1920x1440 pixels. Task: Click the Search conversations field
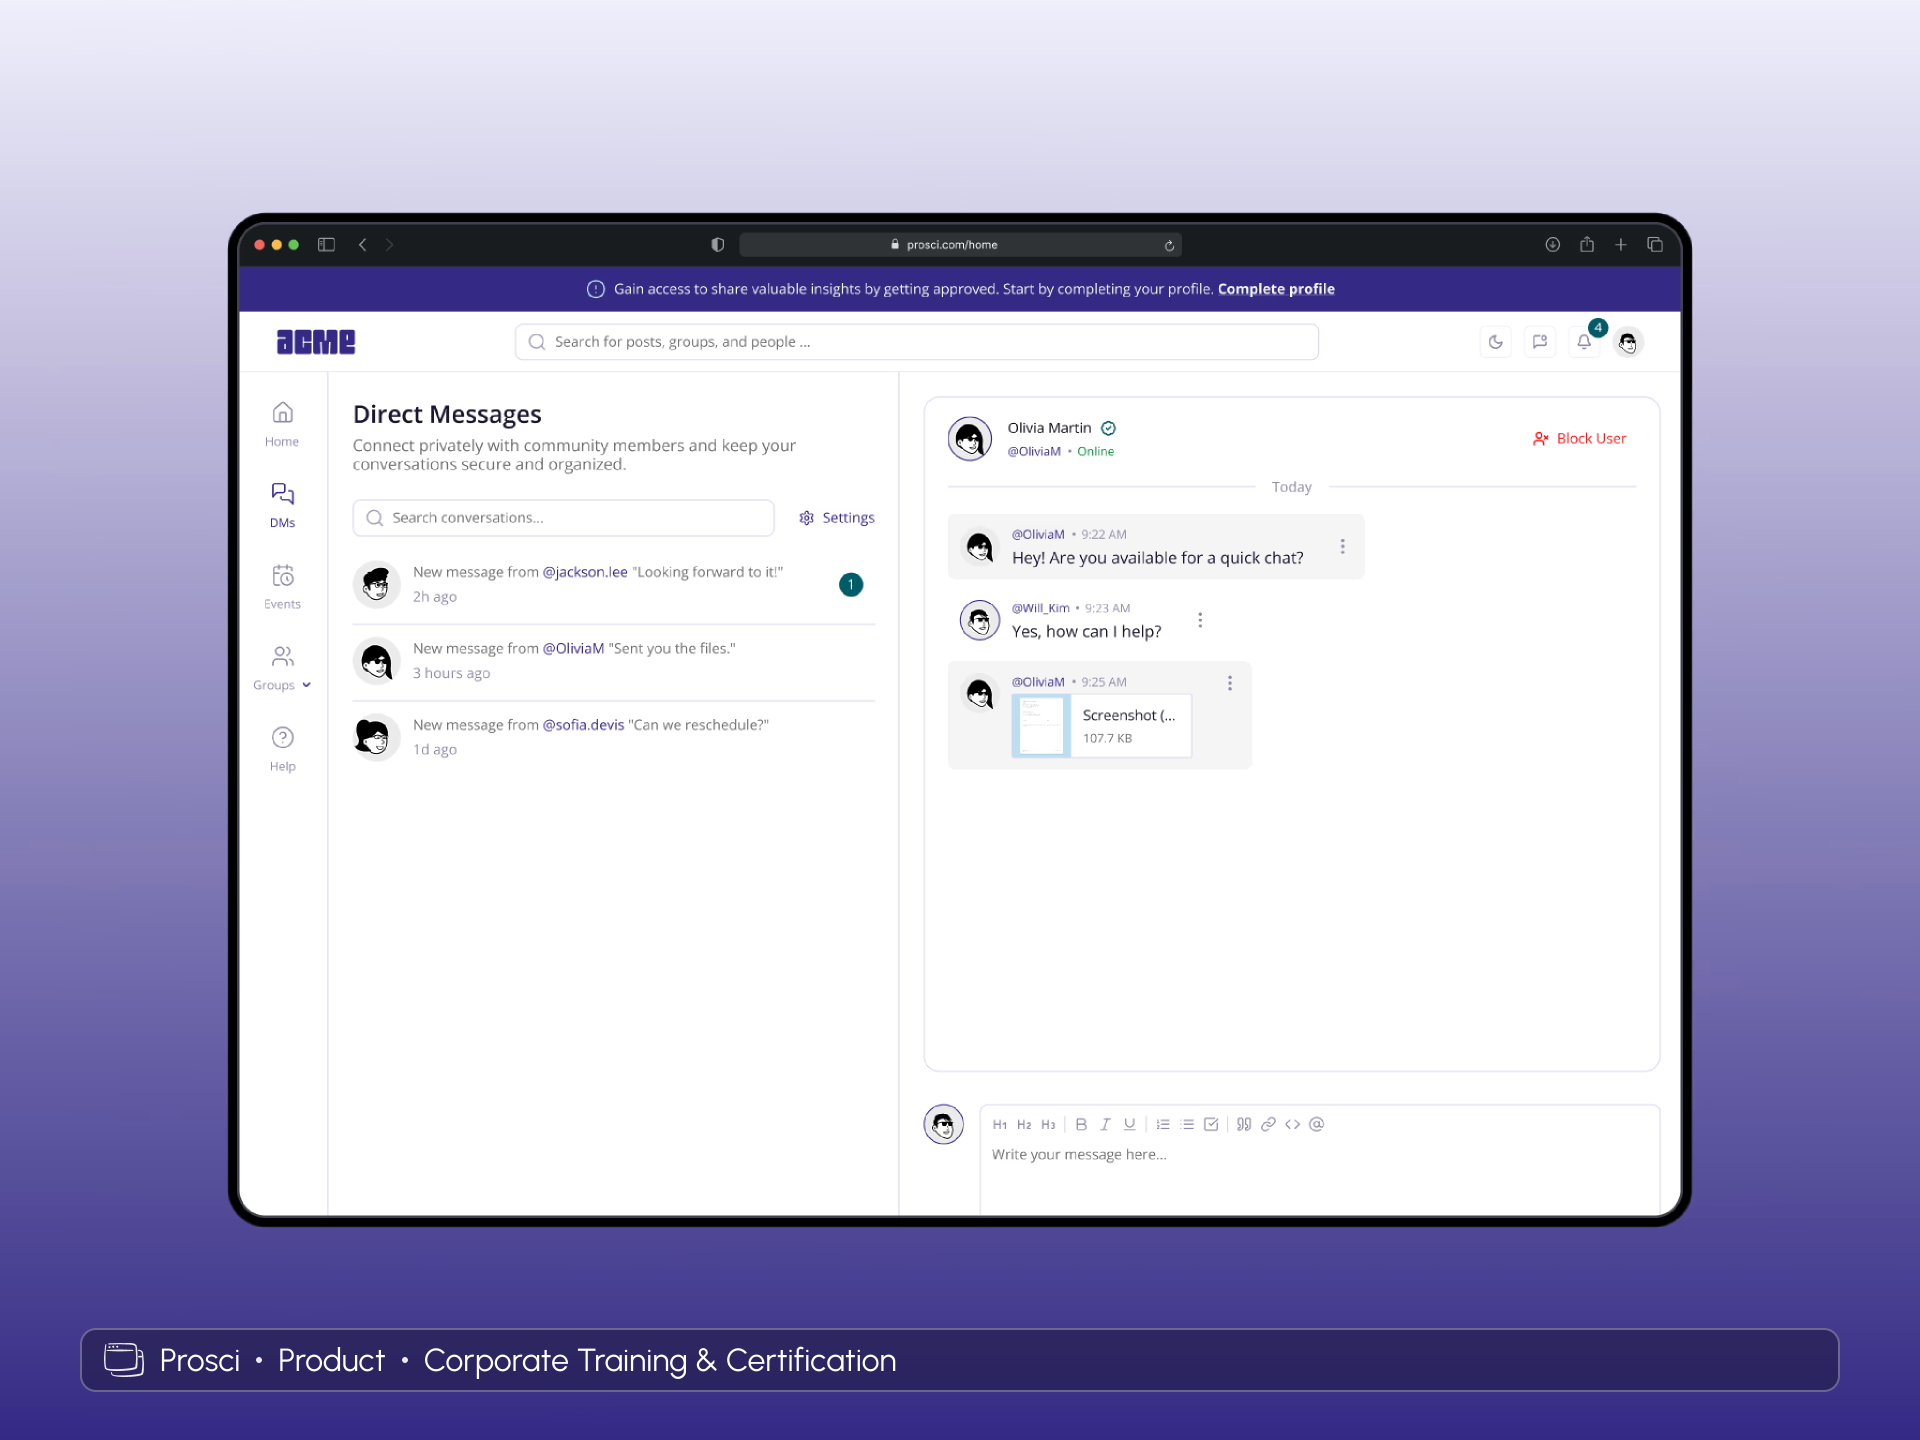564,518
